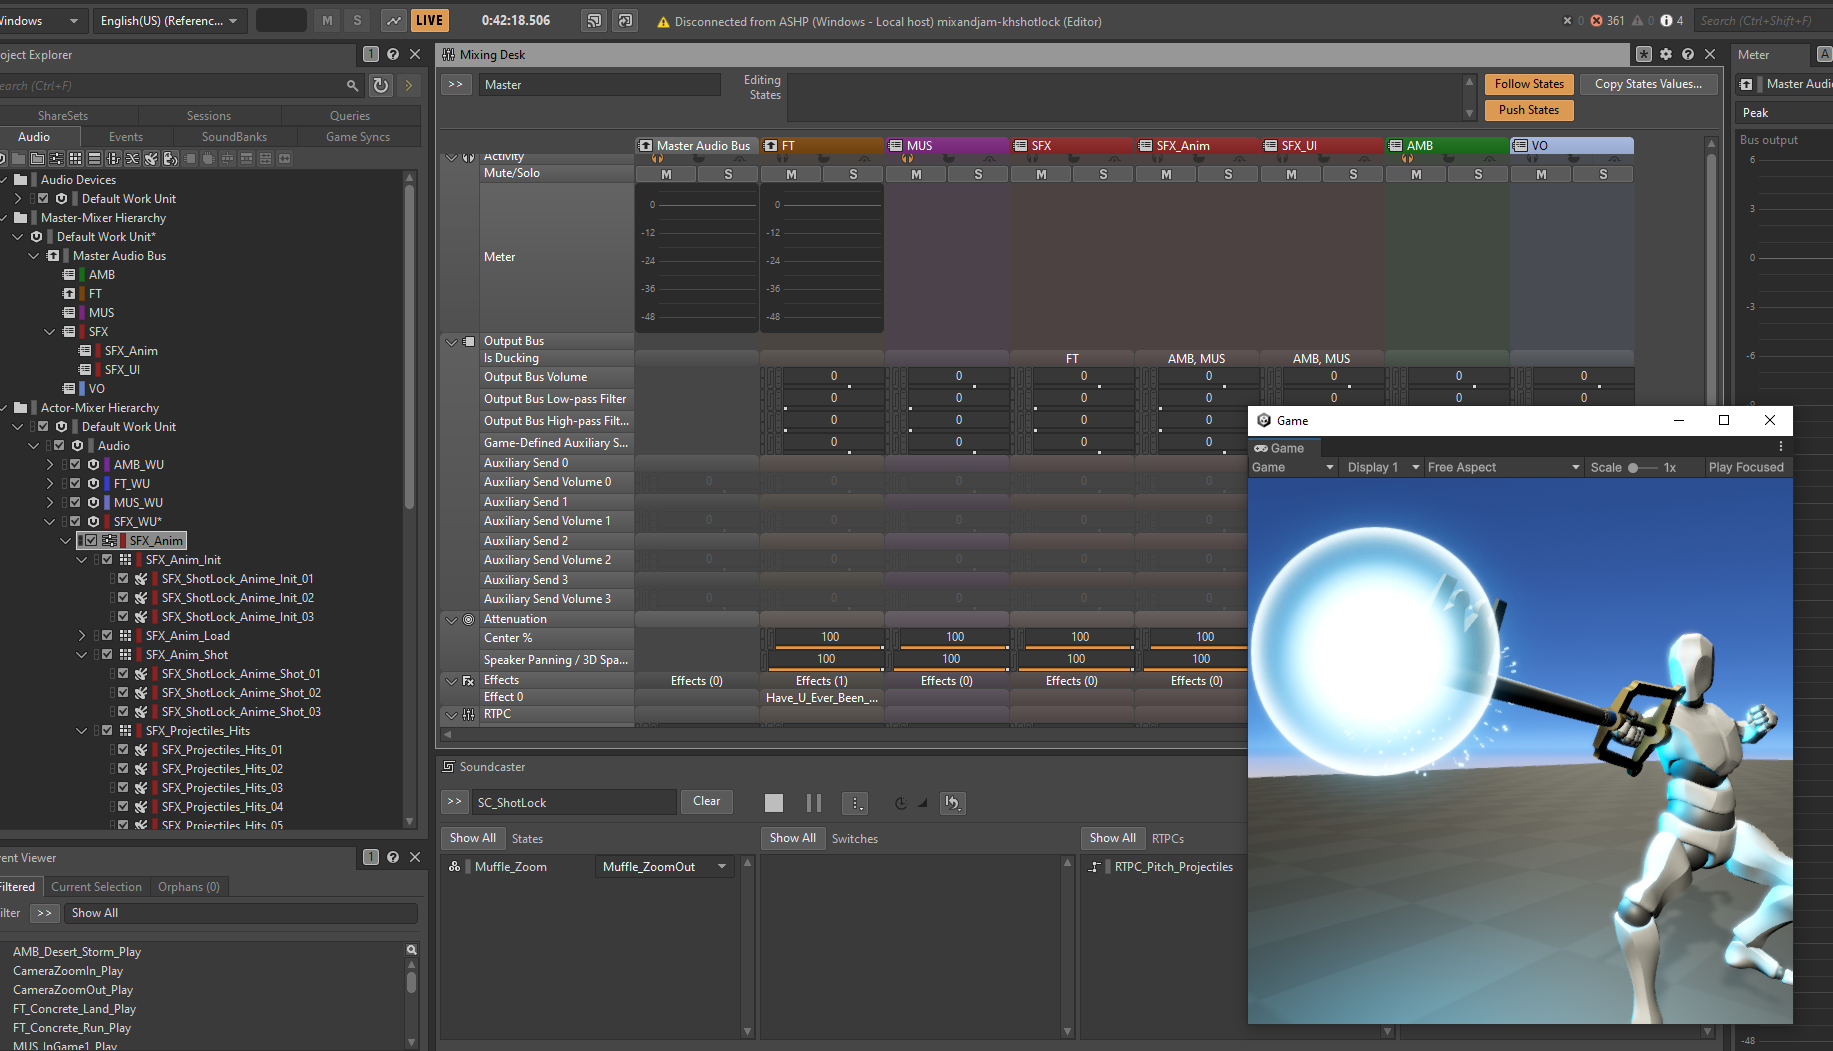Open Mixing Desk settings gear
The image size is (1833, 1051).
pos(1666,55)
